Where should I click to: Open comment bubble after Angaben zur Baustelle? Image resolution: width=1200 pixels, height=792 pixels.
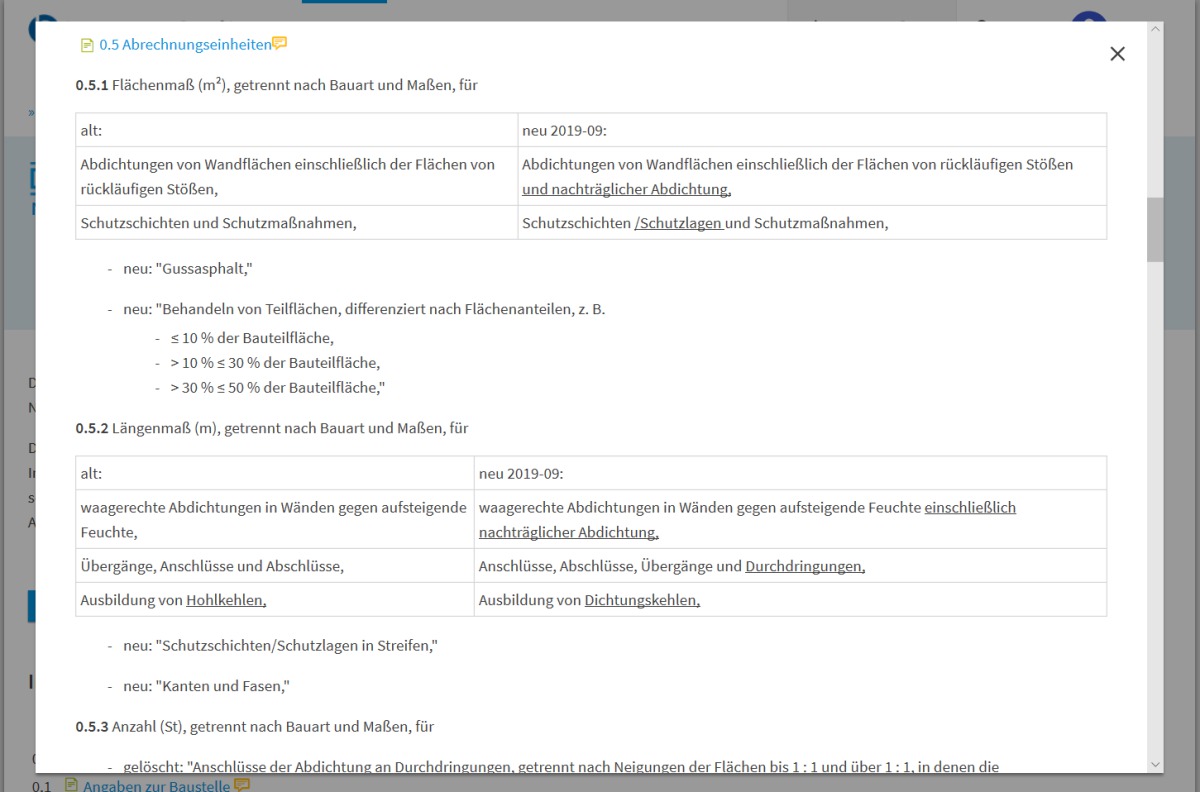pyautogui.click(x=242, y=785)
